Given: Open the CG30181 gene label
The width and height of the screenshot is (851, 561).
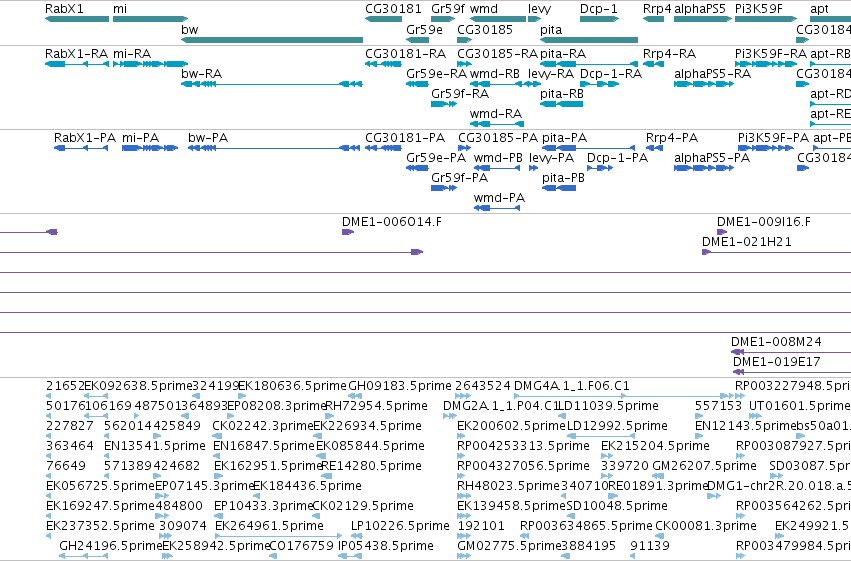Looking at the screenshot, I should (393, 9).
